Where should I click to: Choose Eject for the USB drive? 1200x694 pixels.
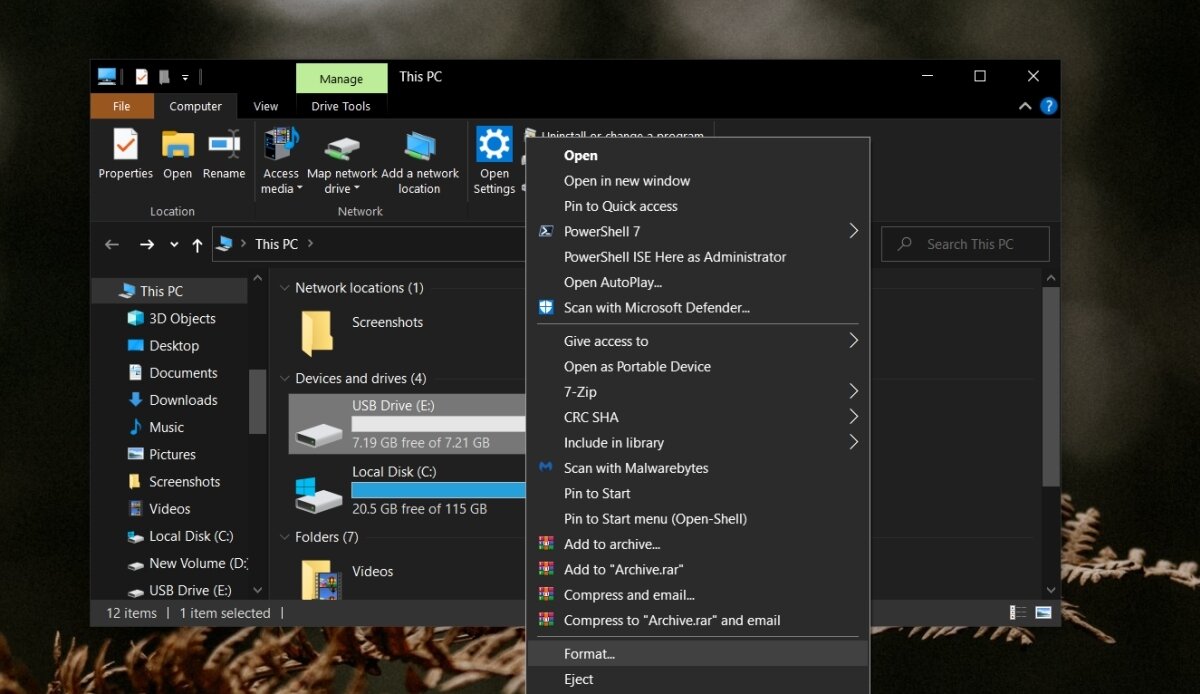click(578, 679)
